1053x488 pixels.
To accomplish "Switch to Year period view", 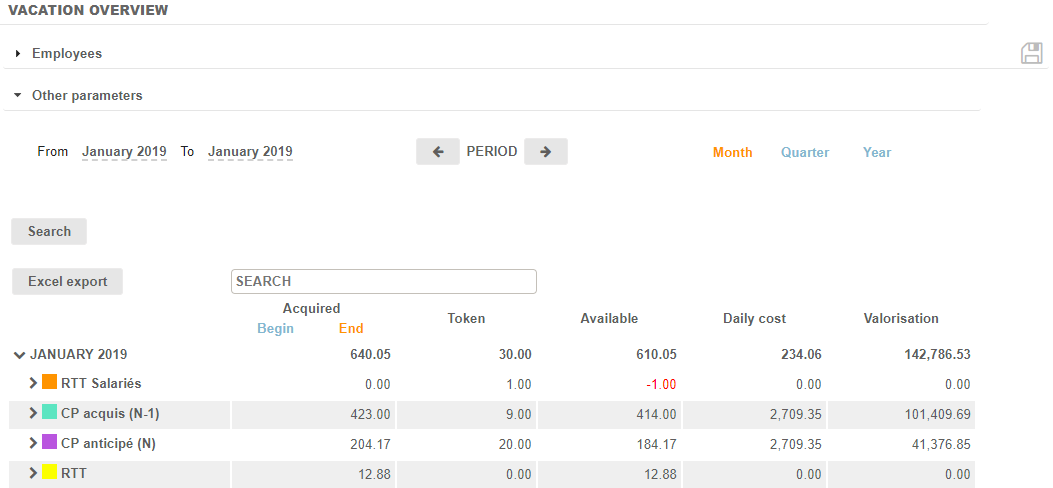I will coord(876,153).
